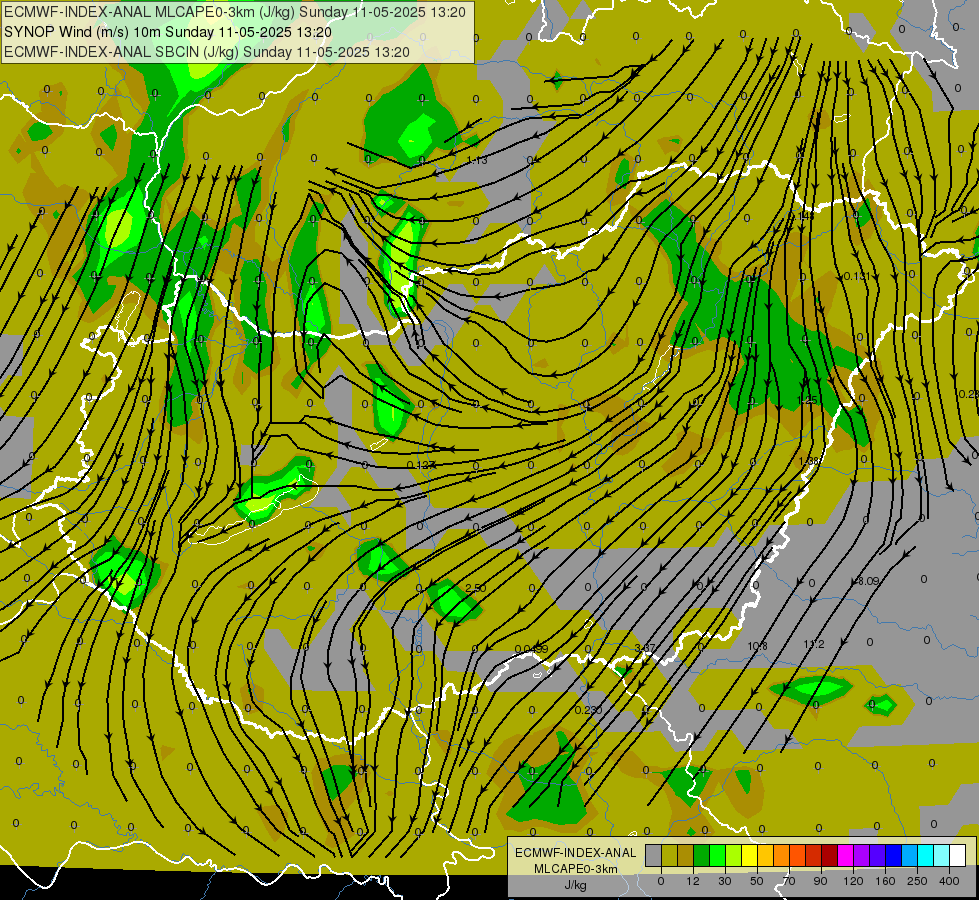The width and height of the screenshot is (979, 900).
Task: Click the pure yellow legend swatch before 50
Action: (x=750, y=855)
